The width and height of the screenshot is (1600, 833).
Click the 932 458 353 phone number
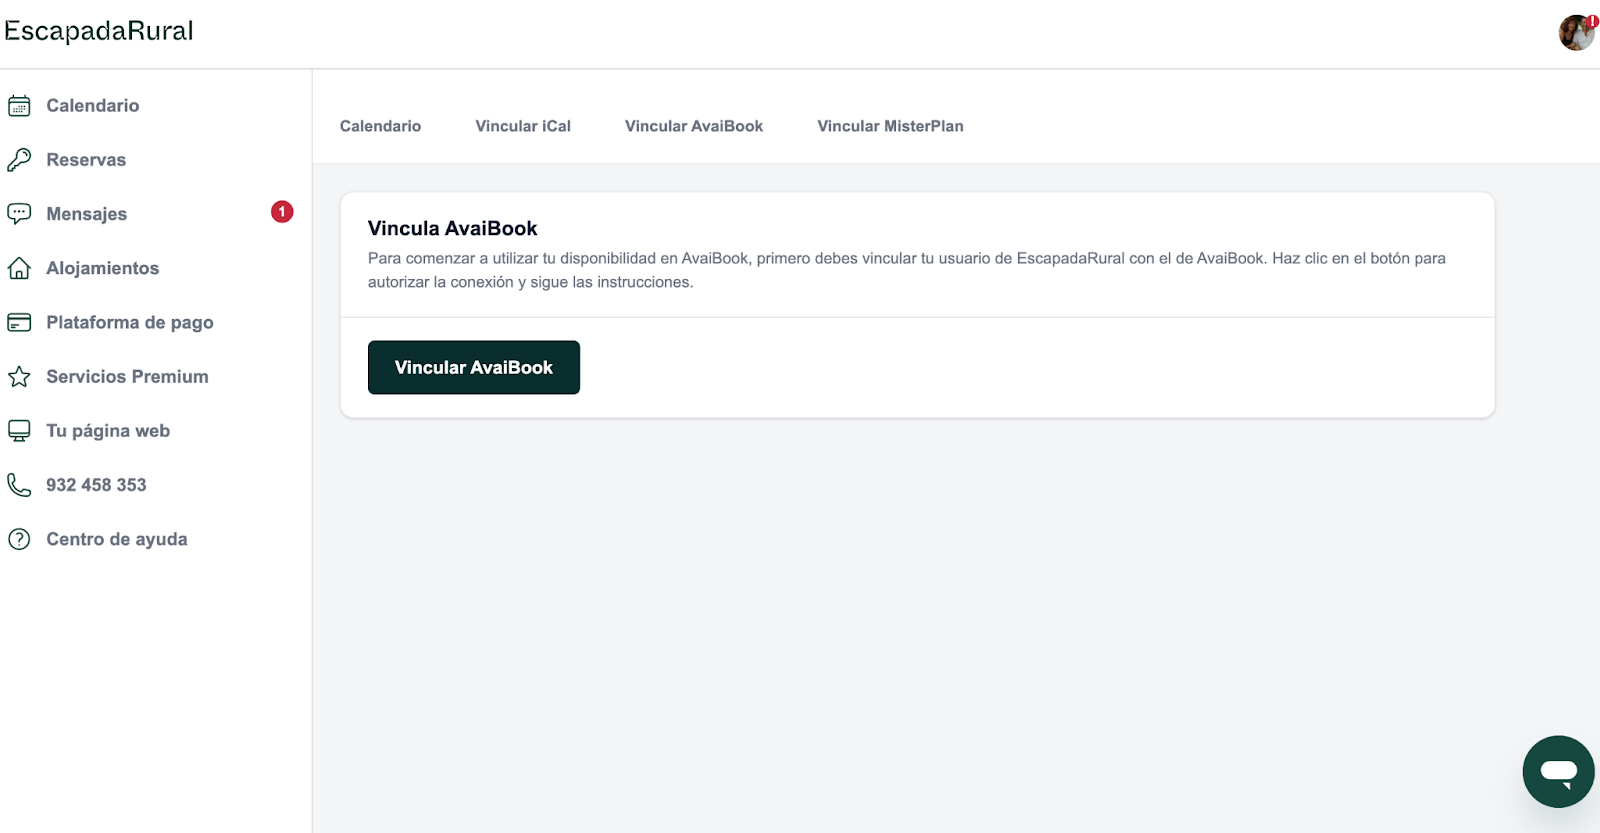[96, 485]
